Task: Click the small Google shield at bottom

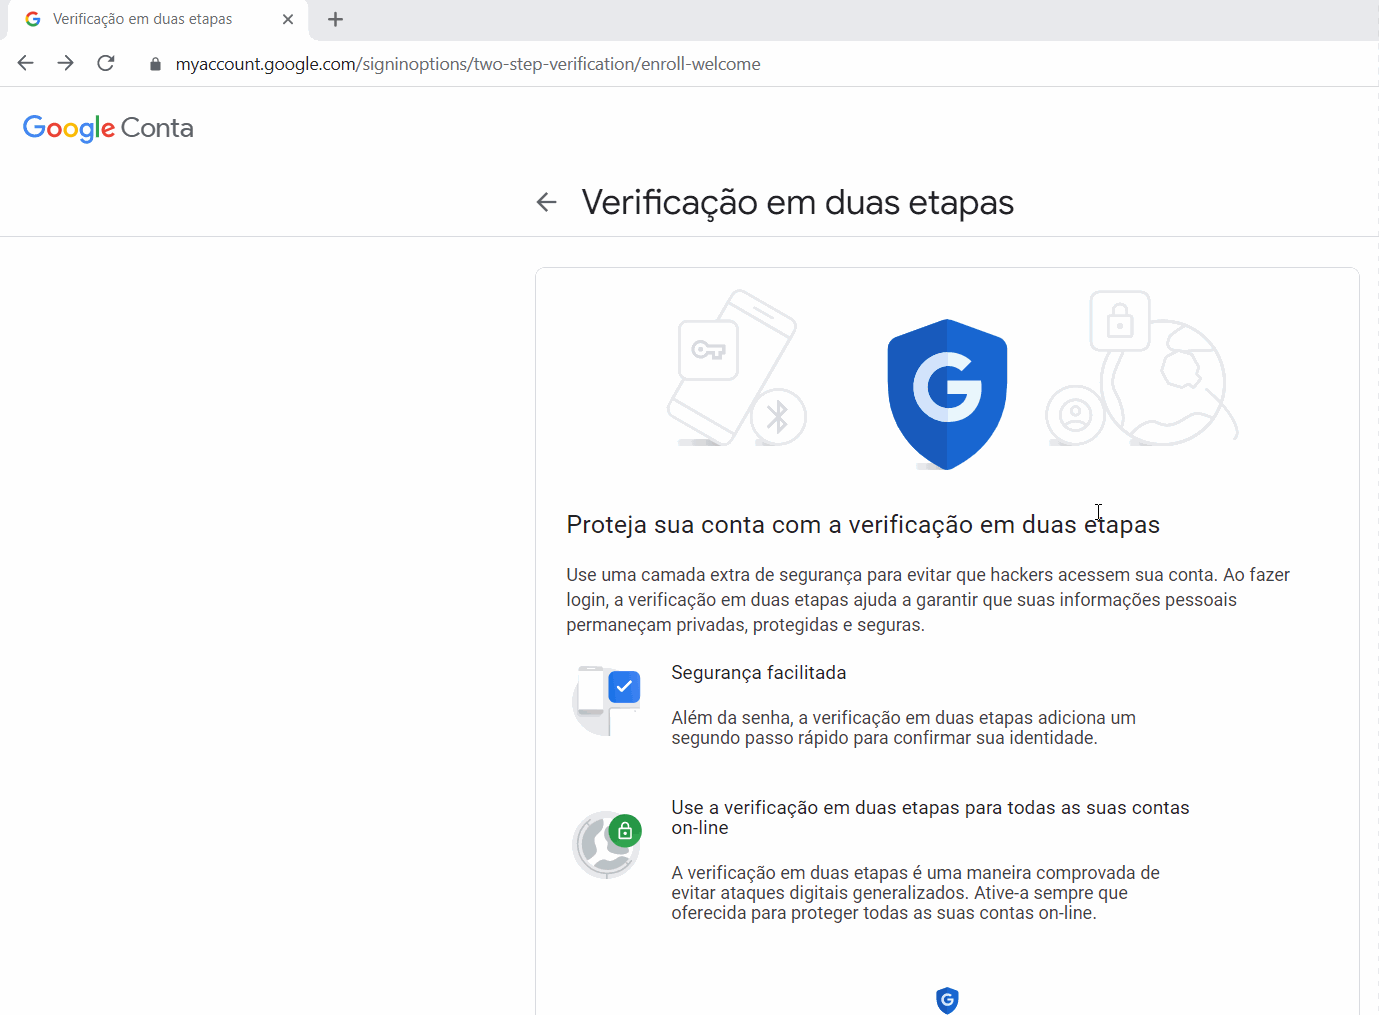Action: pyautogui.click(x=947, y=1000)
